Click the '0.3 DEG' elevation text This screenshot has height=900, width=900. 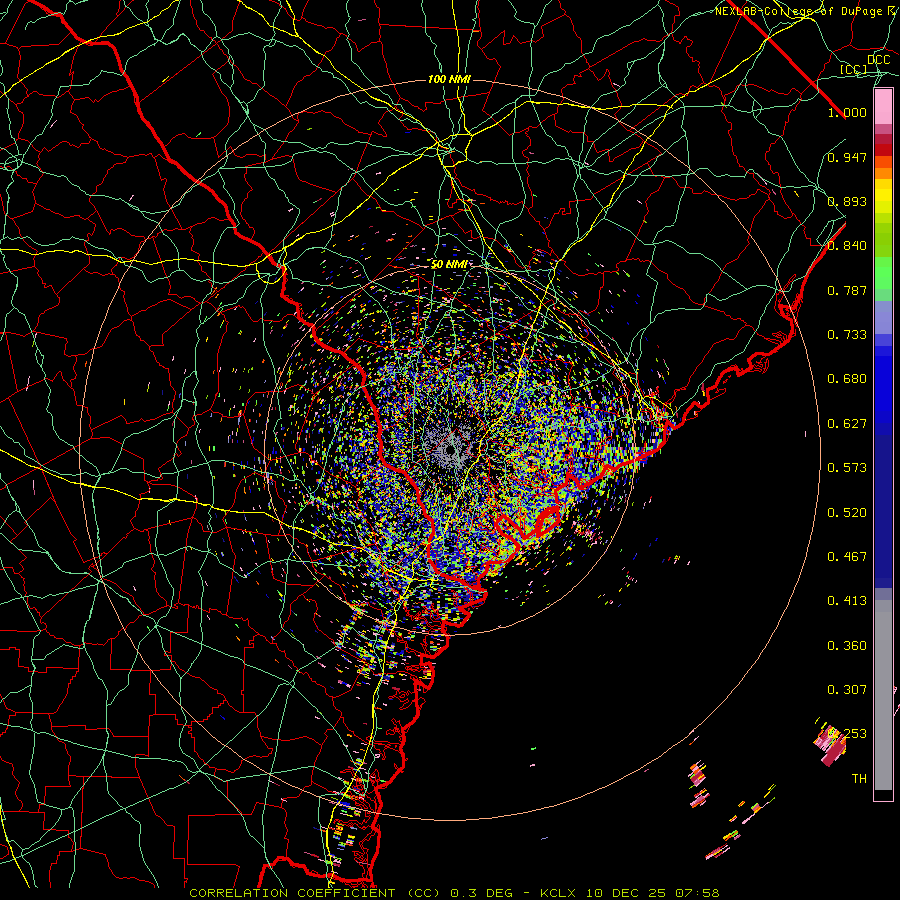(x=482, y=893)
